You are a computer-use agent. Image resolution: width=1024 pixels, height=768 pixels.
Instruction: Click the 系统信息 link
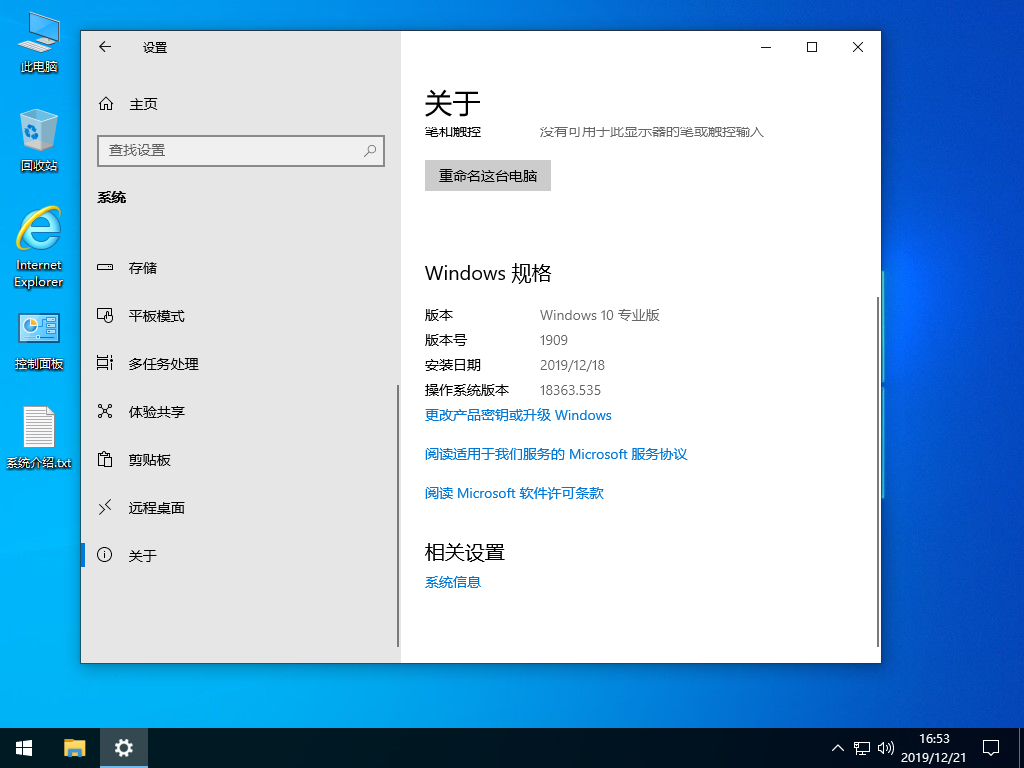point(453,582)
